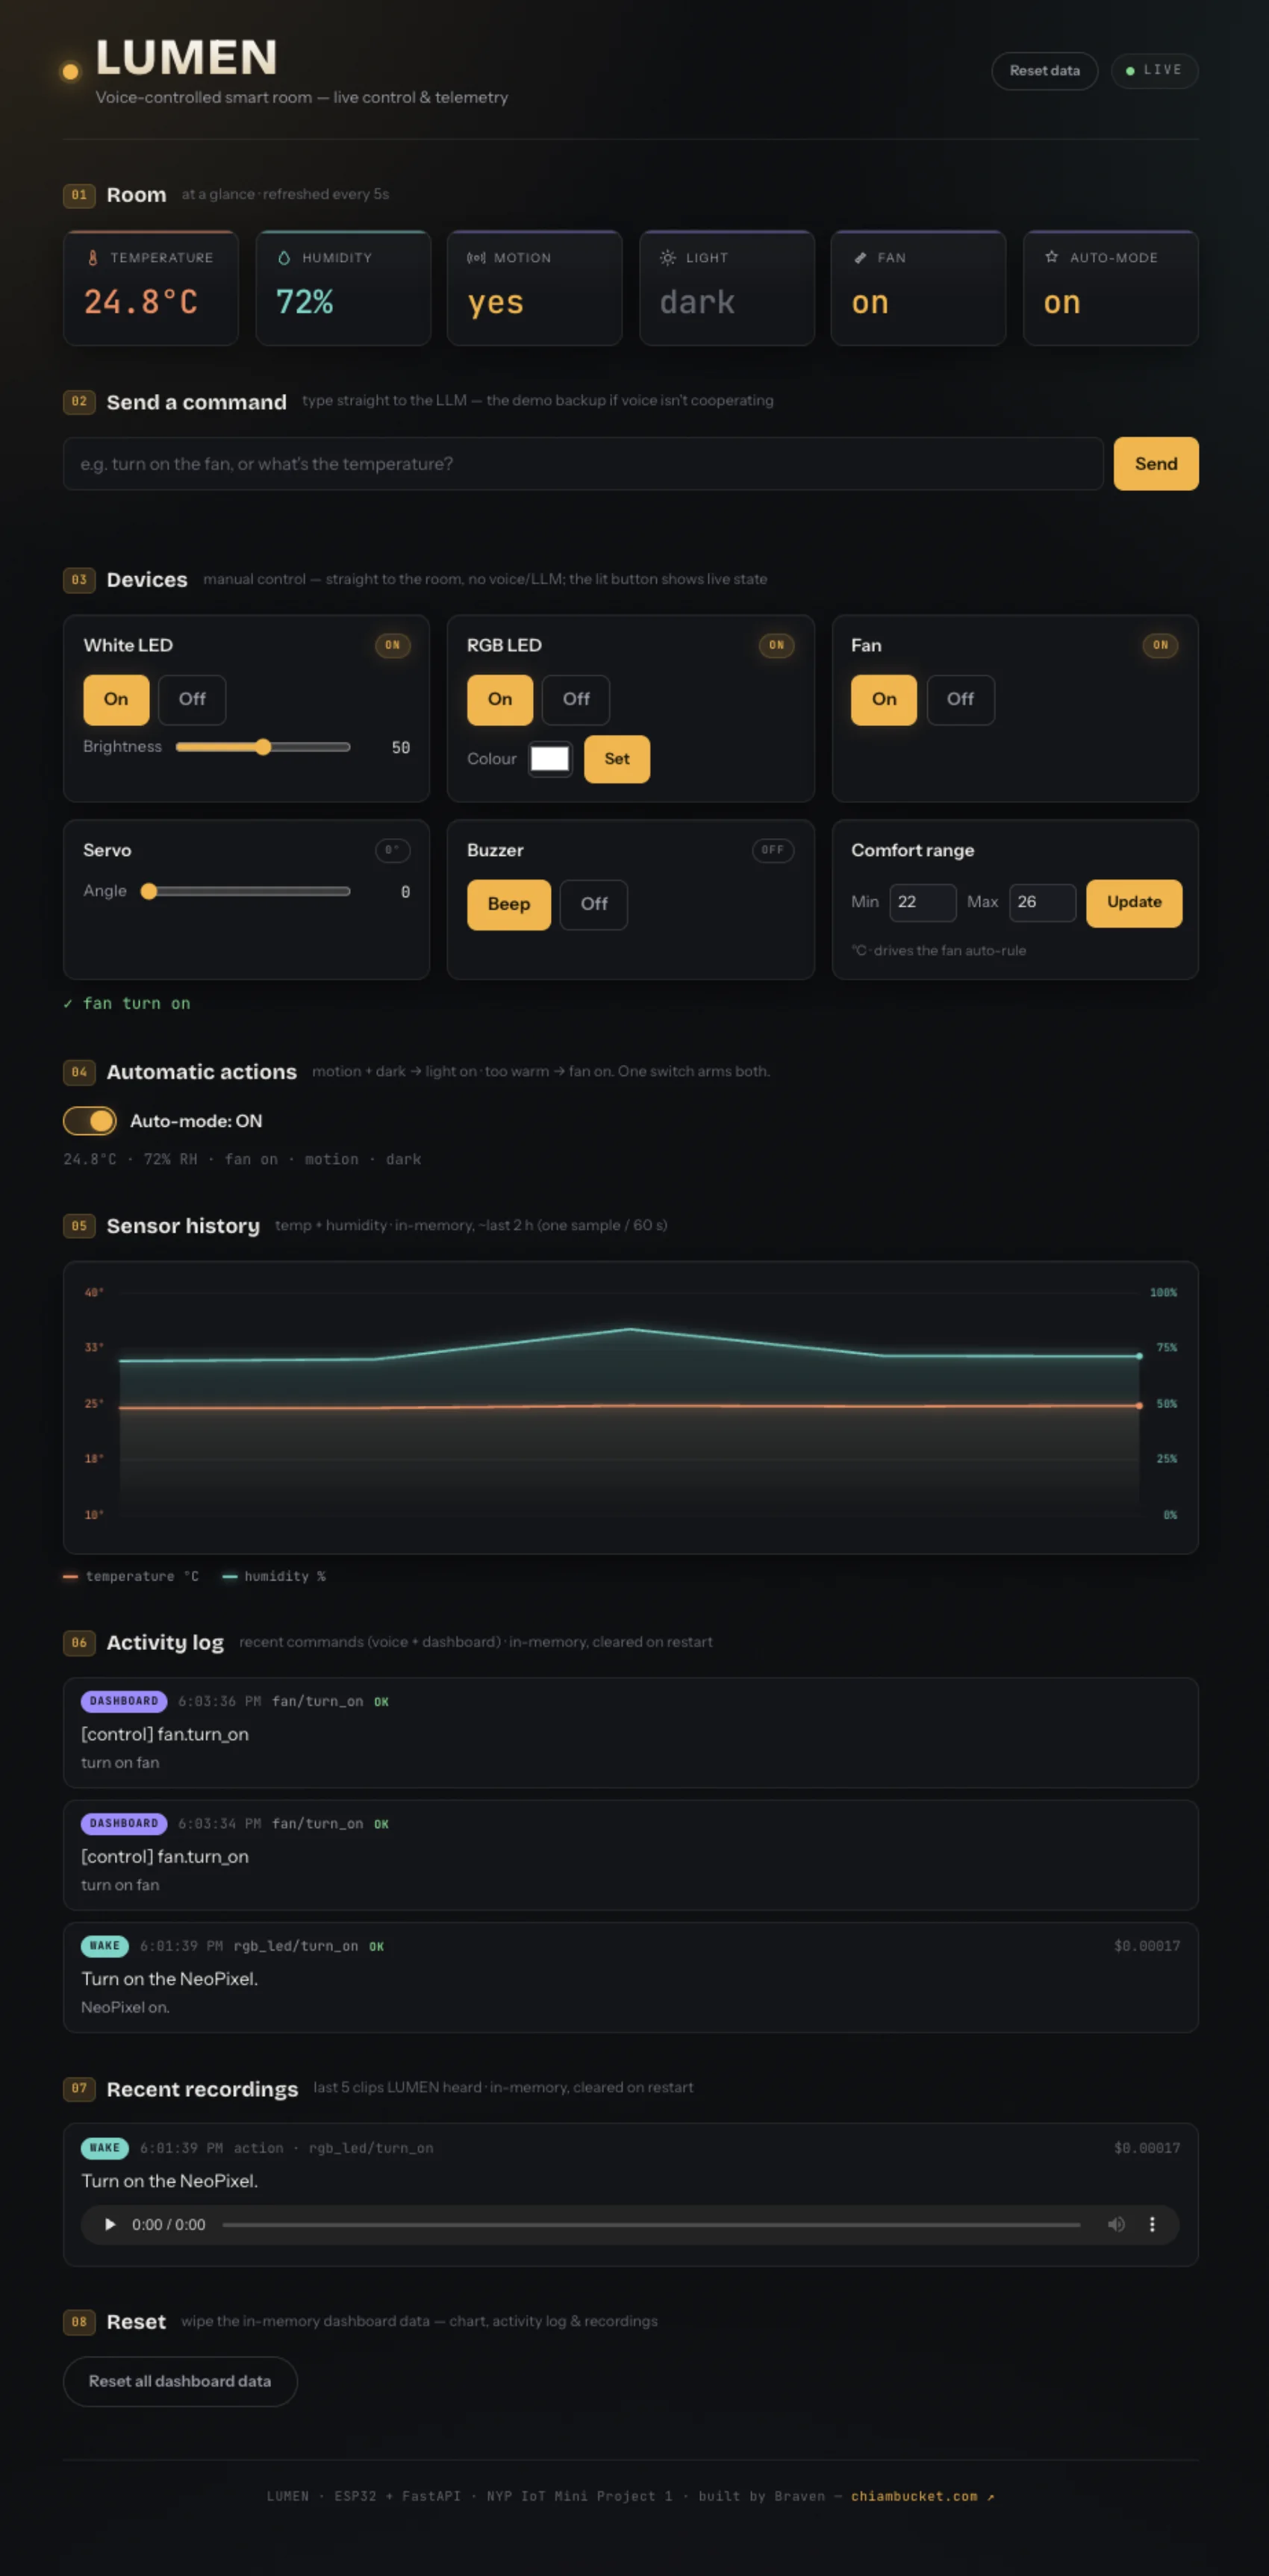Image resolution: width=1269 pixels, height=2576 pixels.
Task: Click Update comfort range button
Action: [1134, 902]
